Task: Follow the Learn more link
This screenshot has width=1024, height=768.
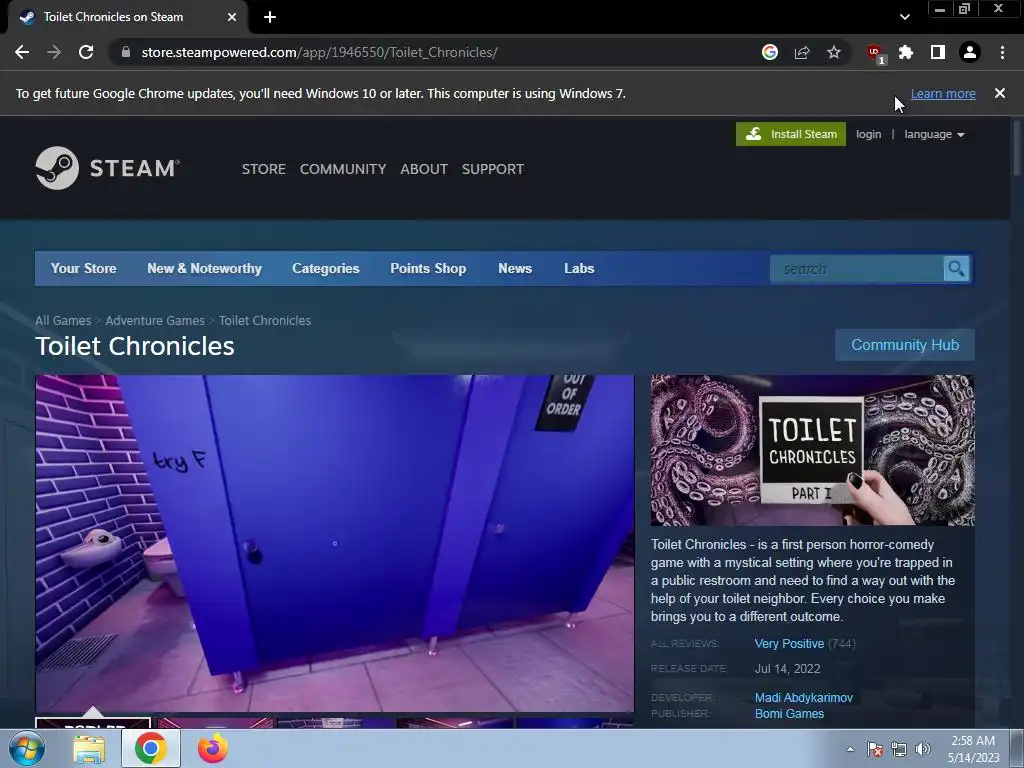Action: tap(943, 93)
